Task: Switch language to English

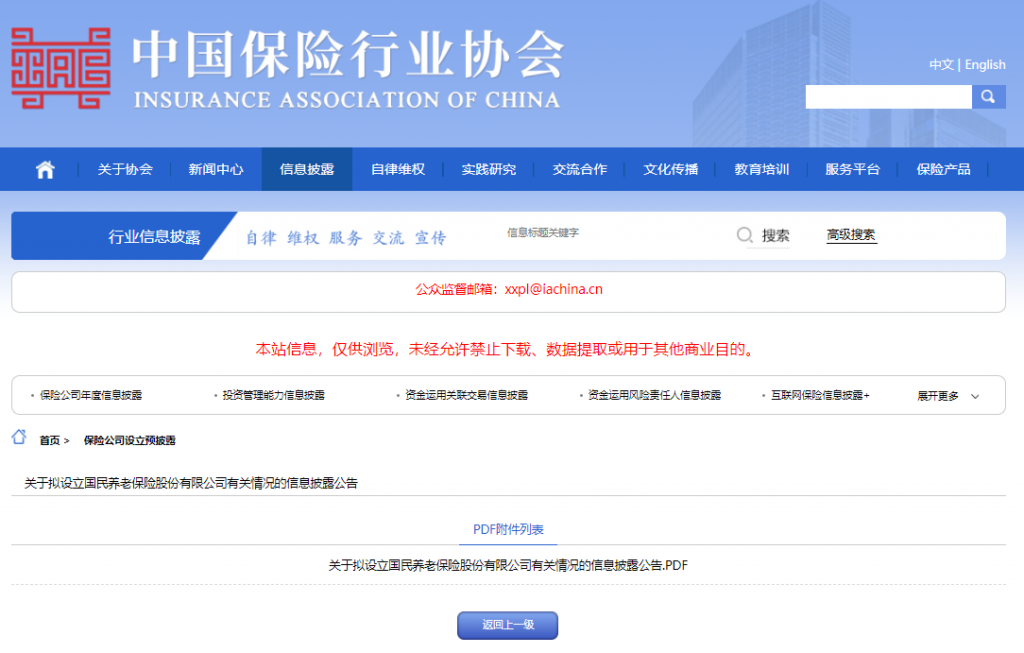Action: point(985,65)
